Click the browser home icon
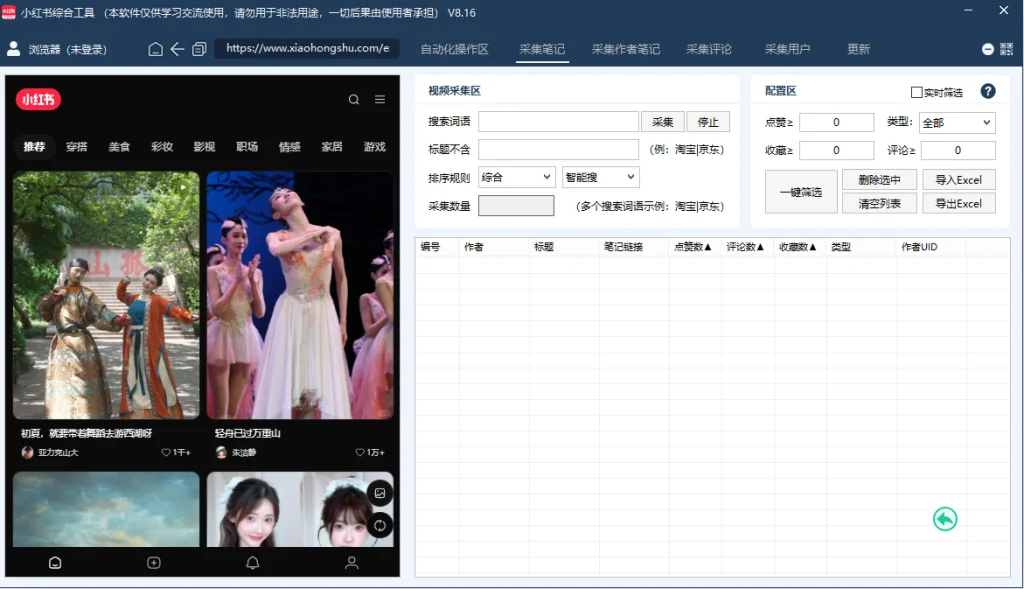Screen dimensions: 1024x589 [x=155, y=49]
